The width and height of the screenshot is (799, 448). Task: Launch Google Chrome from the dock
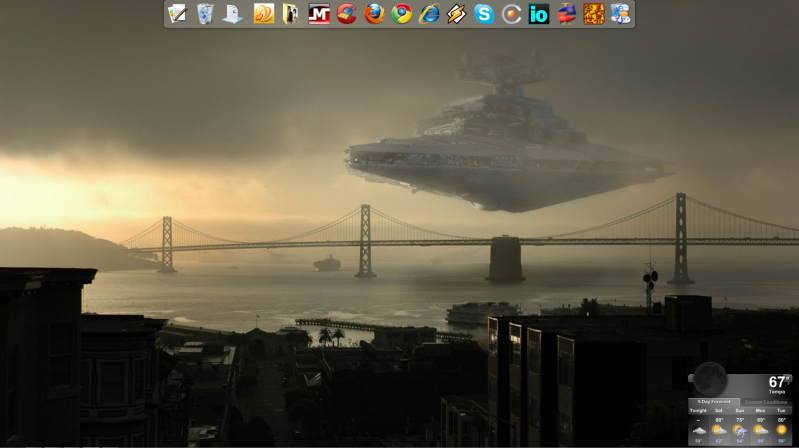(402, 14)
